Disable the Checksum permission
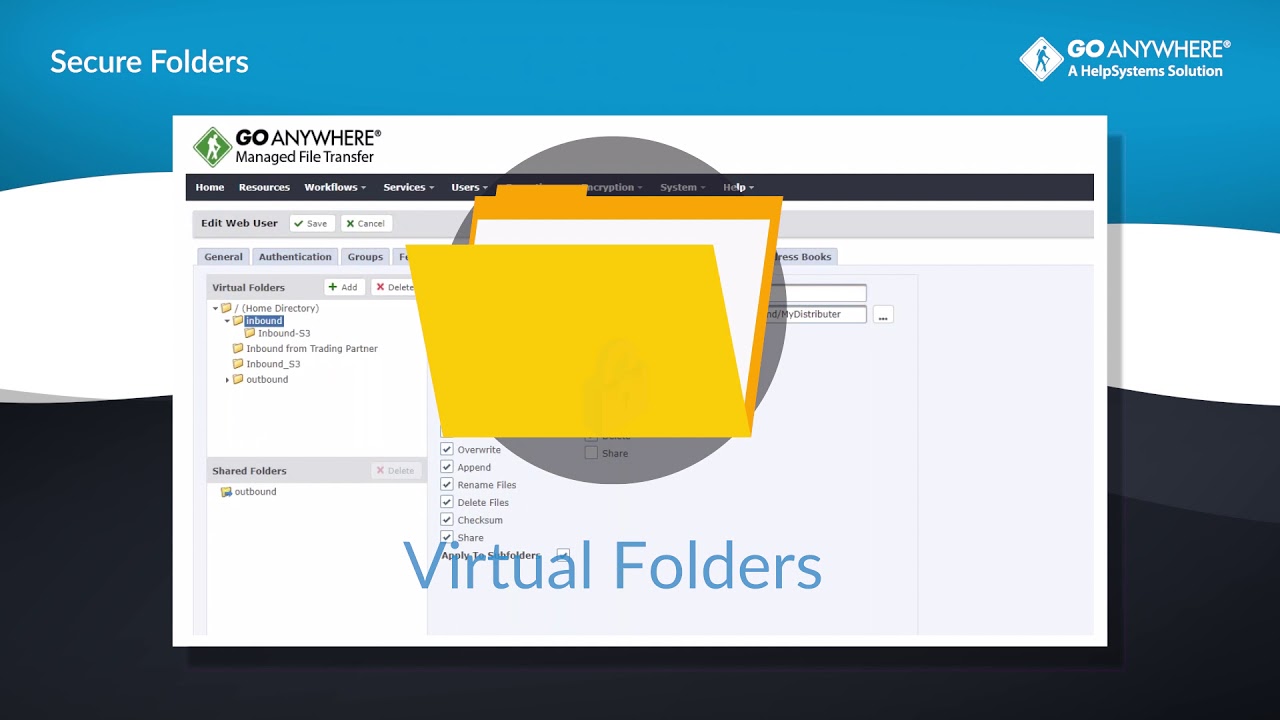1280x720 pixels. pos(447,520)
